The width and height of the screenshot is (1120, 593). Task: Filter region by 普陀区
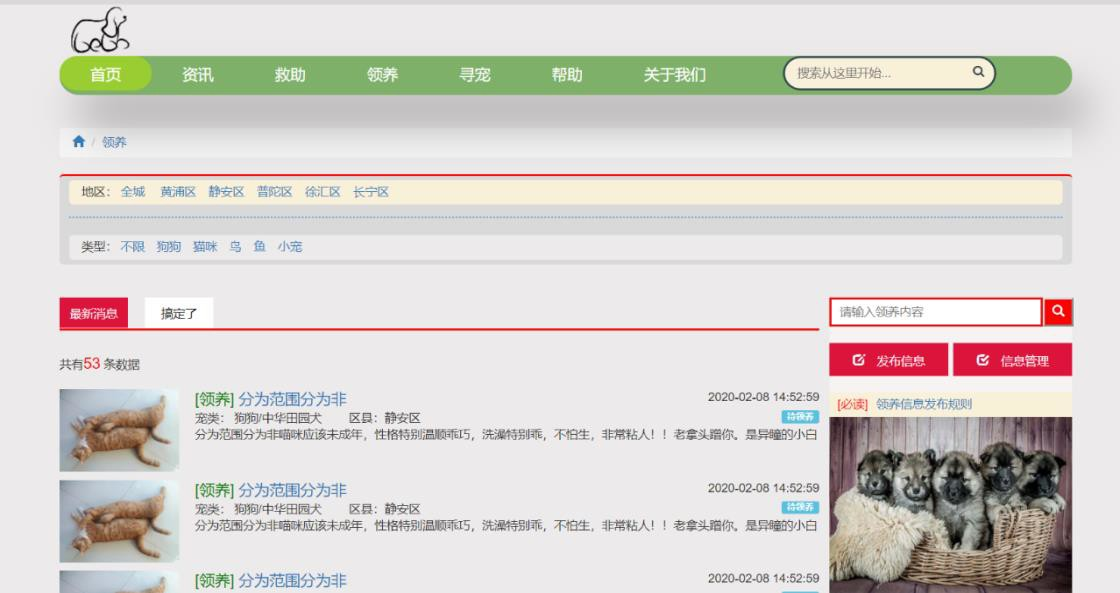(275, 191)
